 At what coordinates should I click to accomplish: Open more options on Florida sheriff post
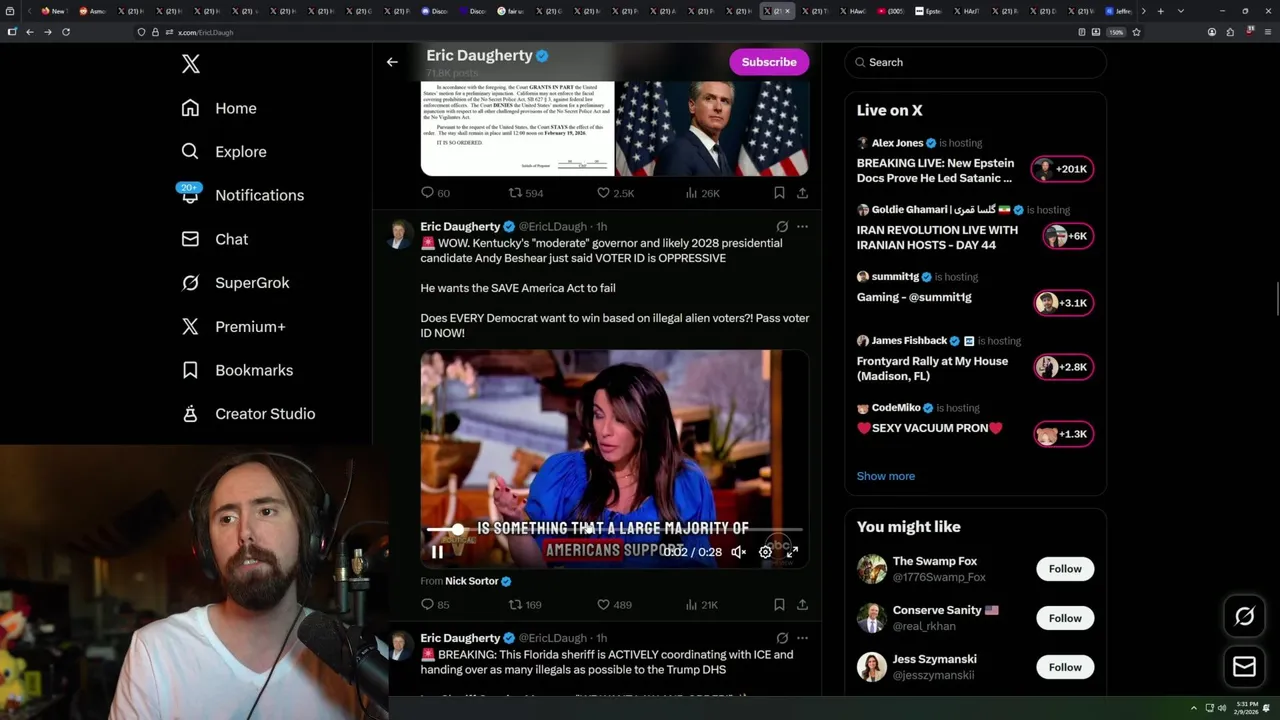click(x=802, y=638)
